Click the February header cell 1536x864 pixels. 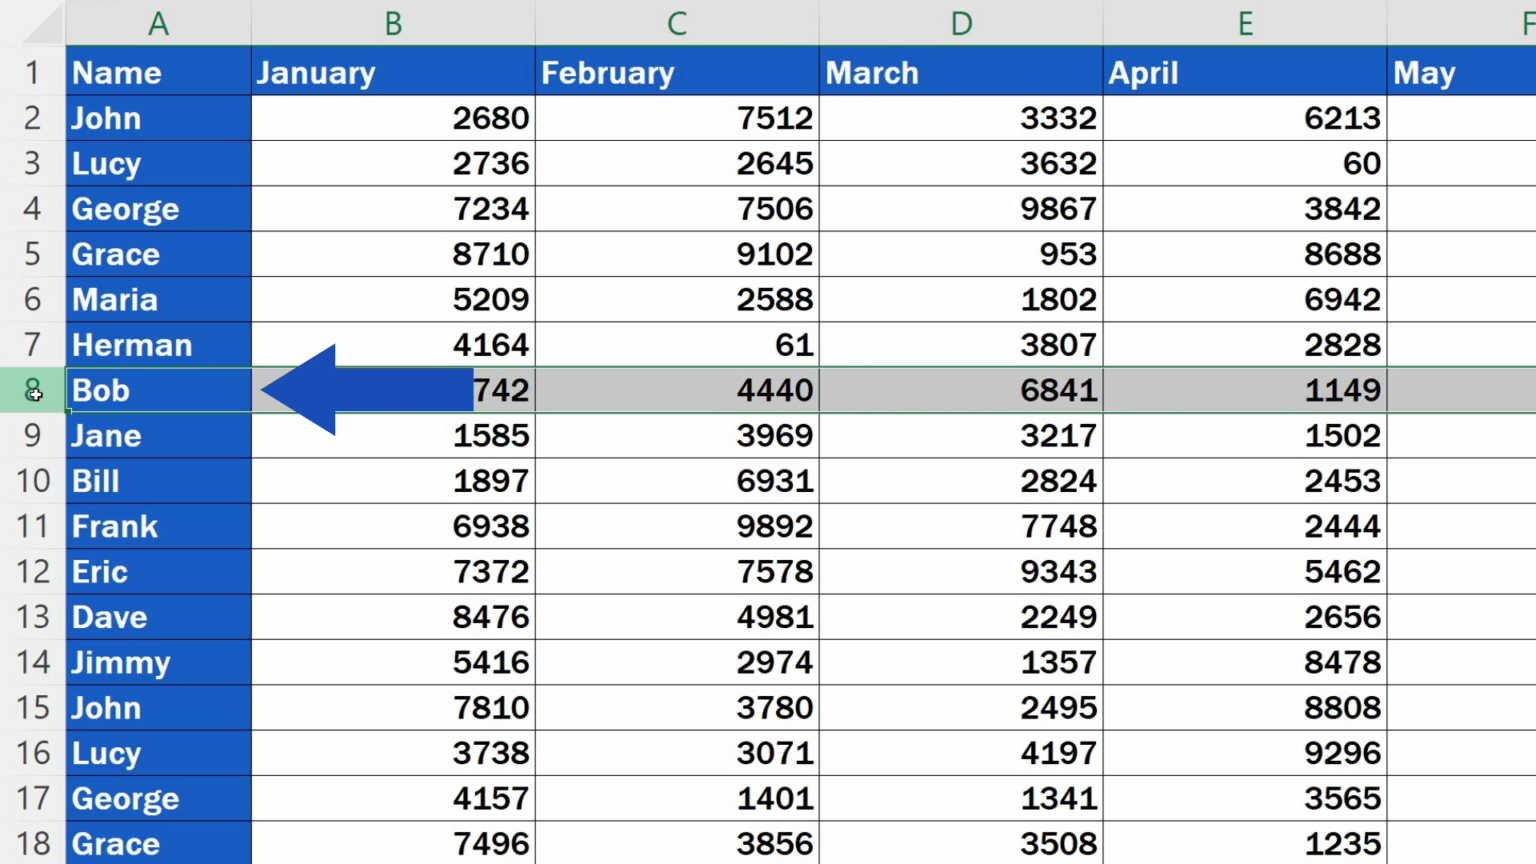coord(677,73)
